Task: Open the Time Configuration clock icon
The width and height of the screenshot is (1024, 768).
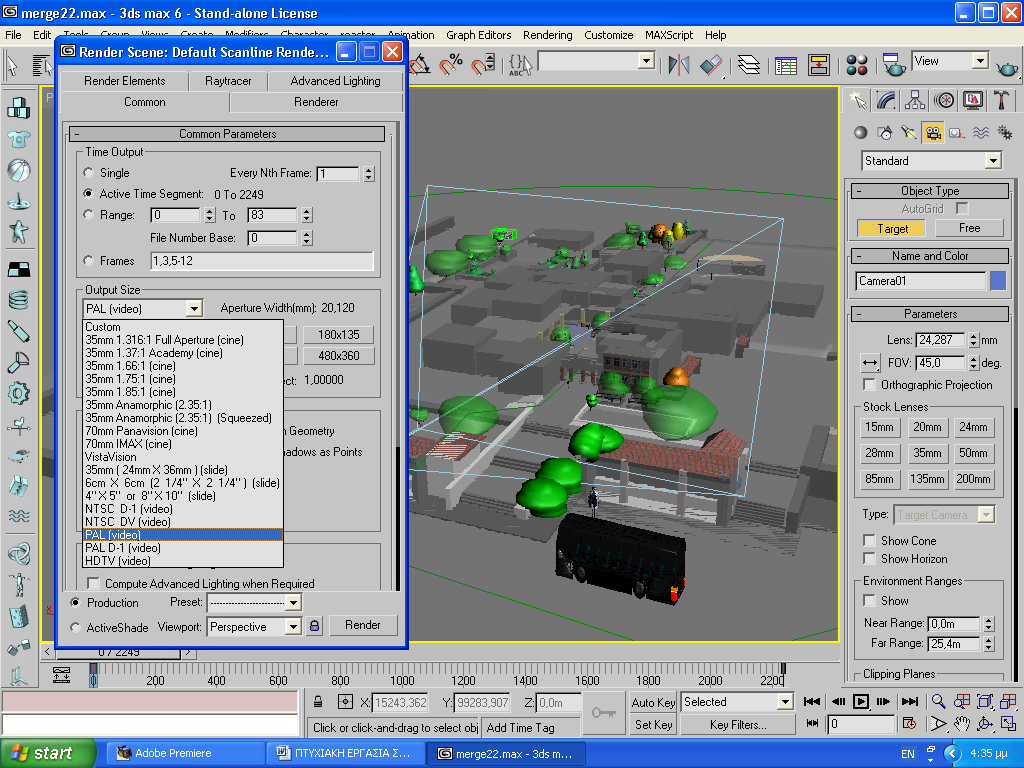Action: coord(909,724)
